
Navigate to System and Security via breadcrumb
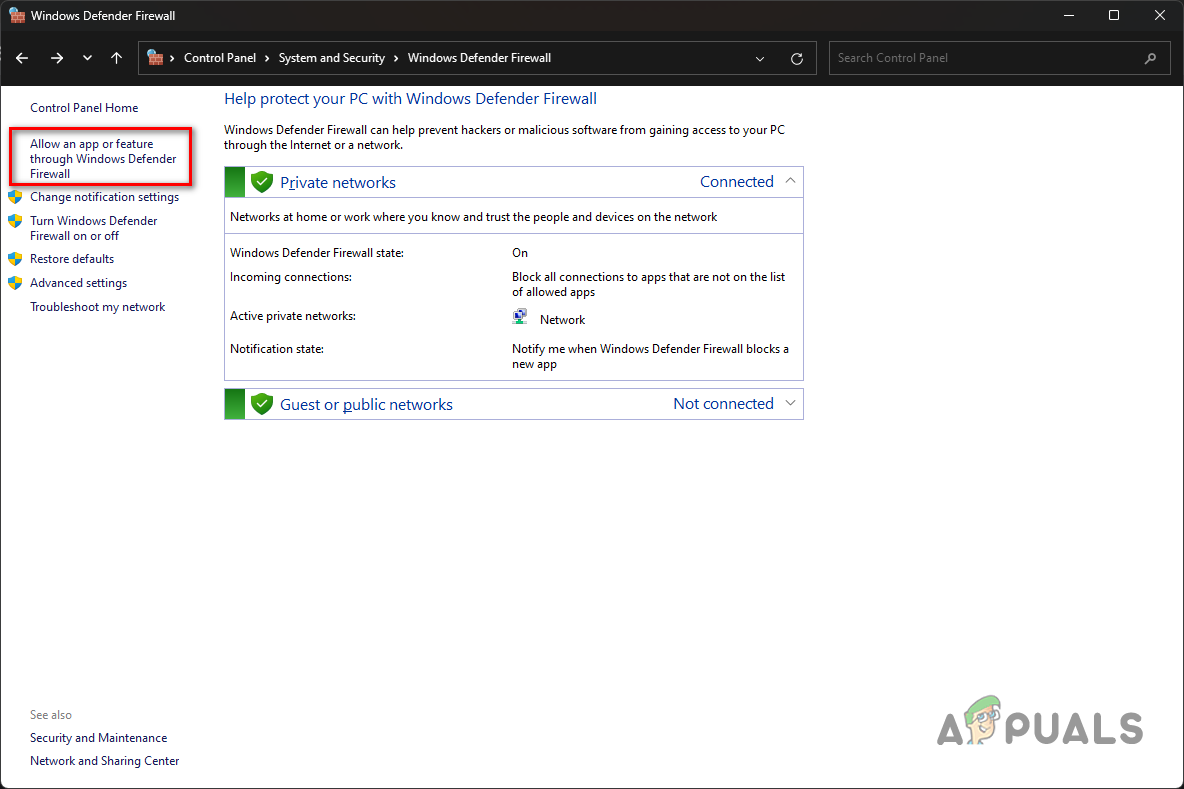(332, 57)
